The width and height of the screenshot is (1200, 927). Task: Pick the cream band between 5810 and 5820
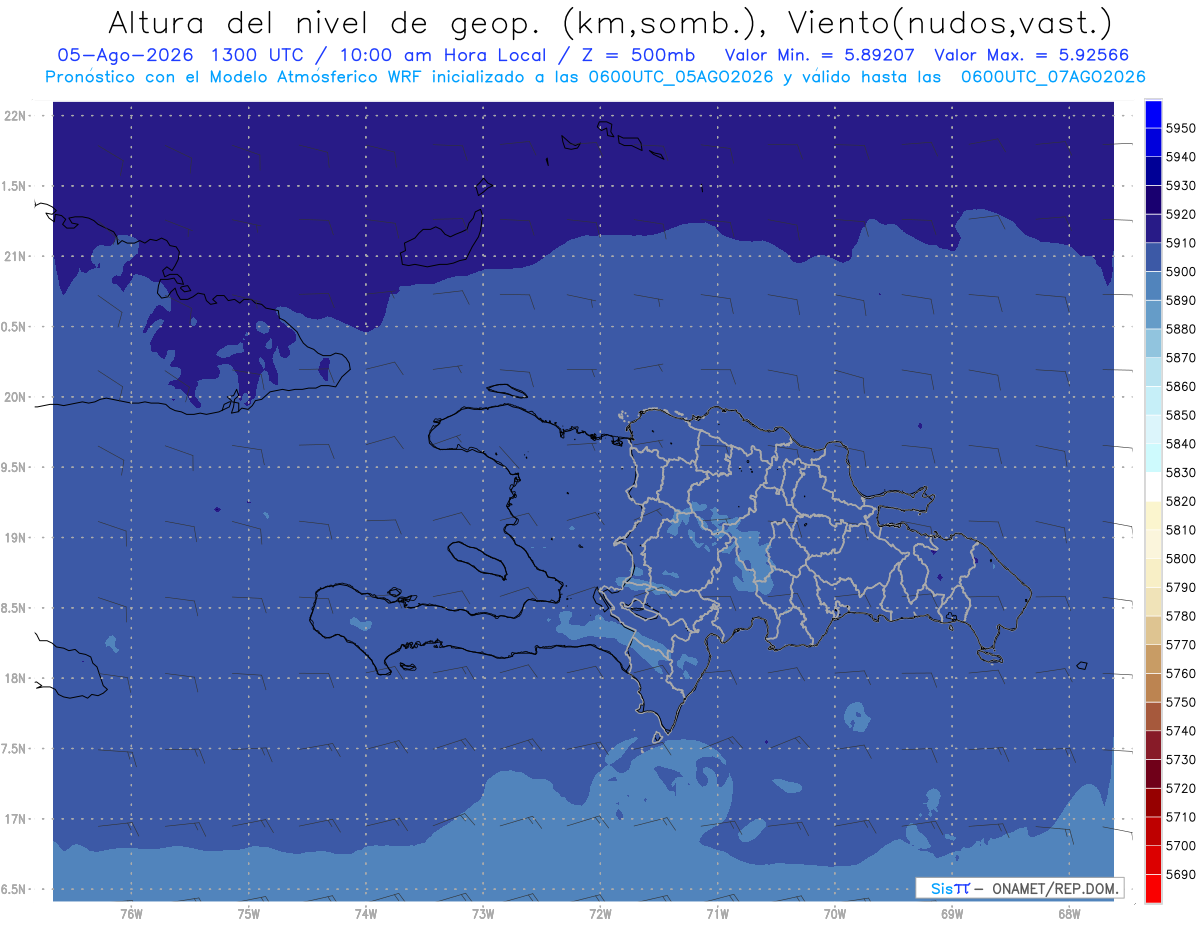(x=1152, y=515)
